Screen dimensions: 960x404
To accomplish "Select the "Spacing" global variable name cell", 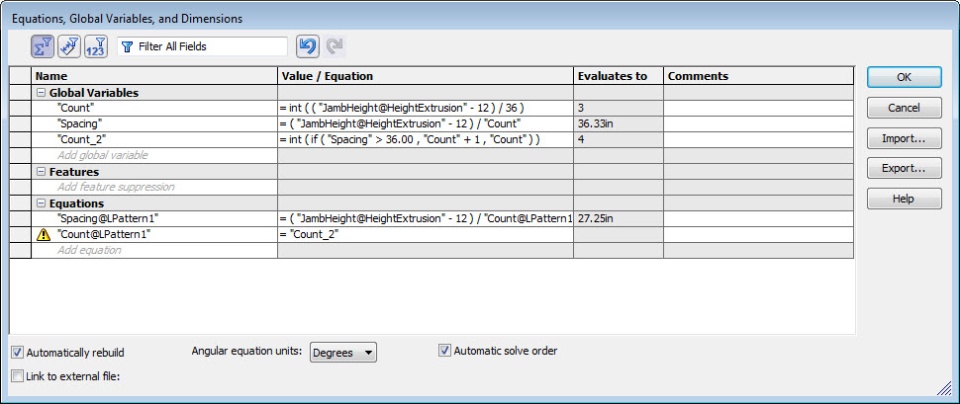I will coord(154,124).
